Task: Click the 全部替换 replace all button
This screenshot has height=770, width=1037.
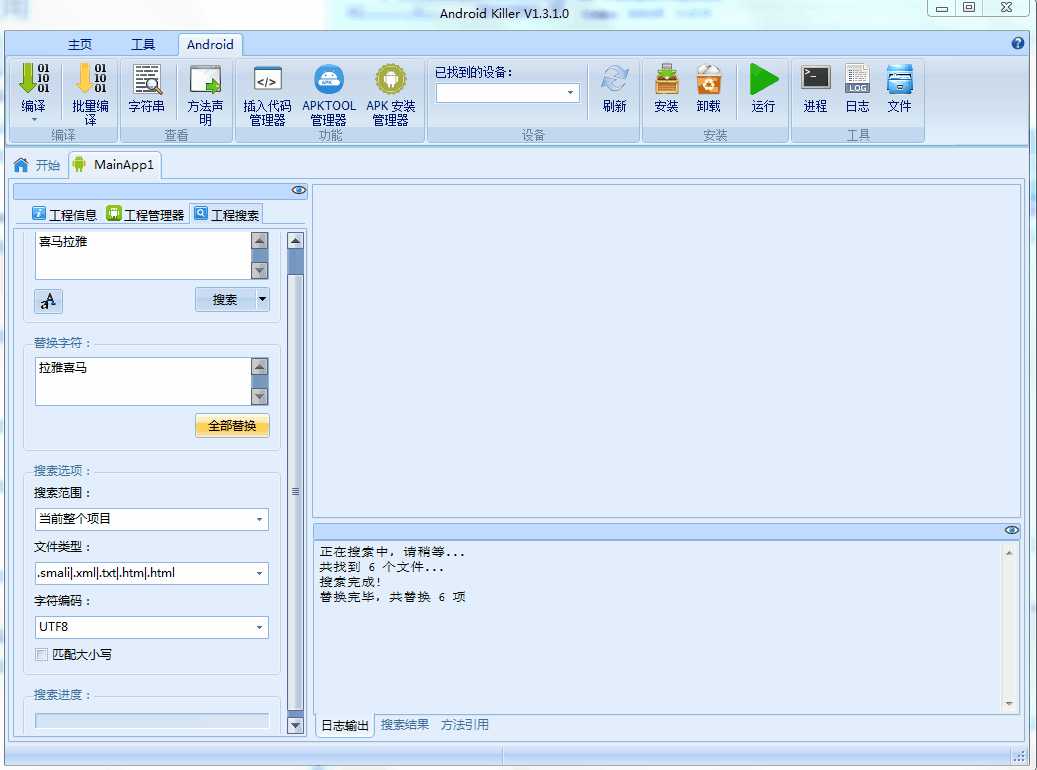Action: point(232,425)
